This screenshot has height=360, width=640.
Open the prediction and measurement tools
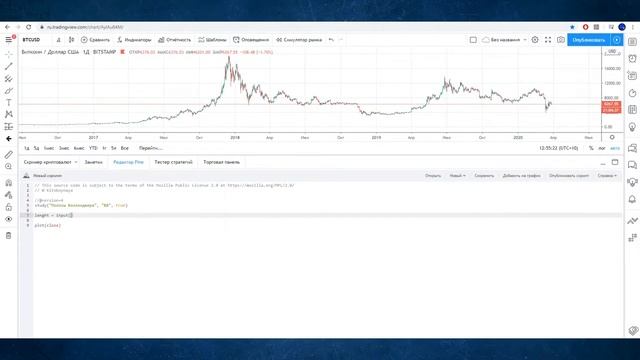(9, 127)
